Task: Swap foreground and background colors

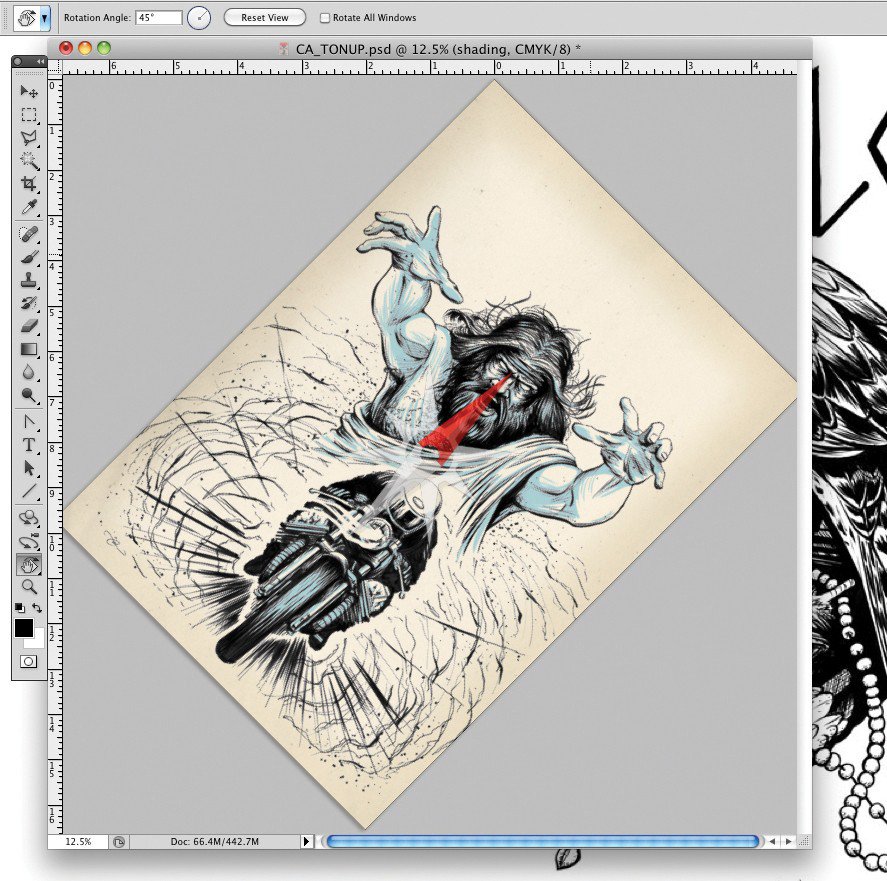Action: tap(37, 608)
